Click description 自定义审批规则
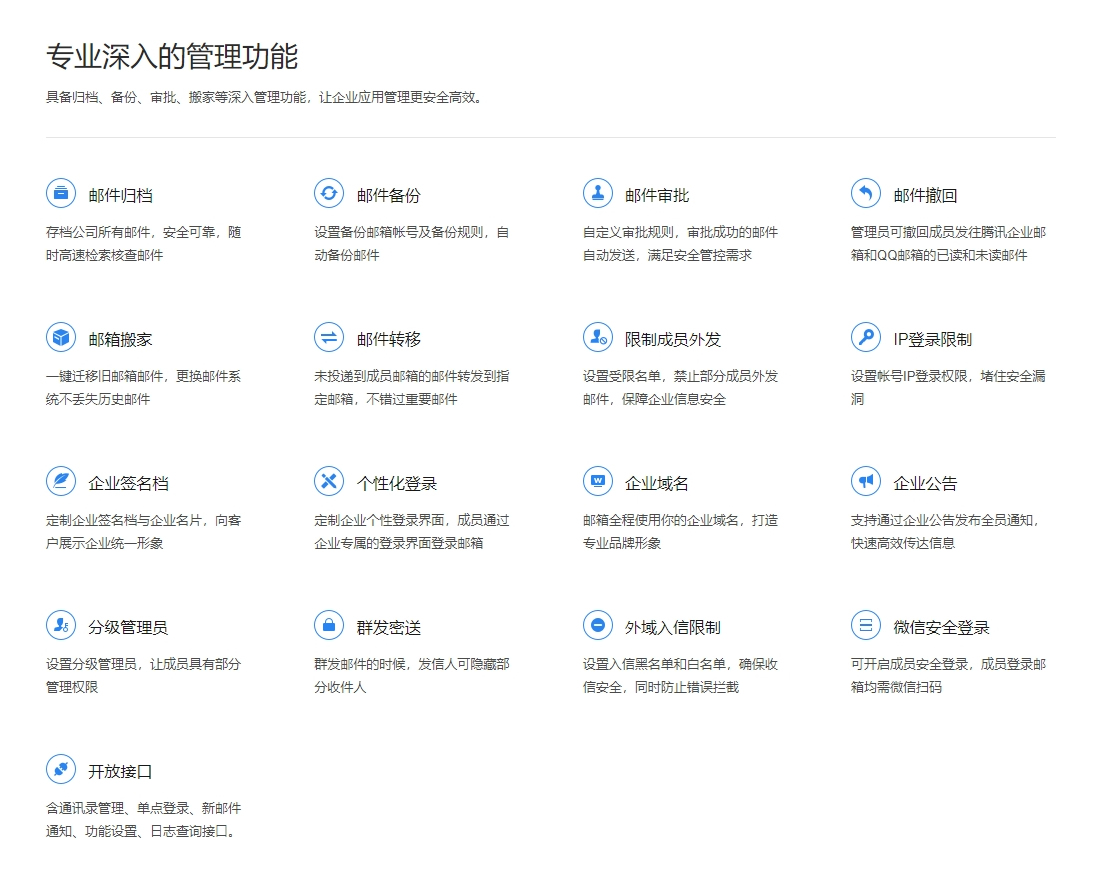This screenshot has width=1100, height=882. (x=680, y=243)
